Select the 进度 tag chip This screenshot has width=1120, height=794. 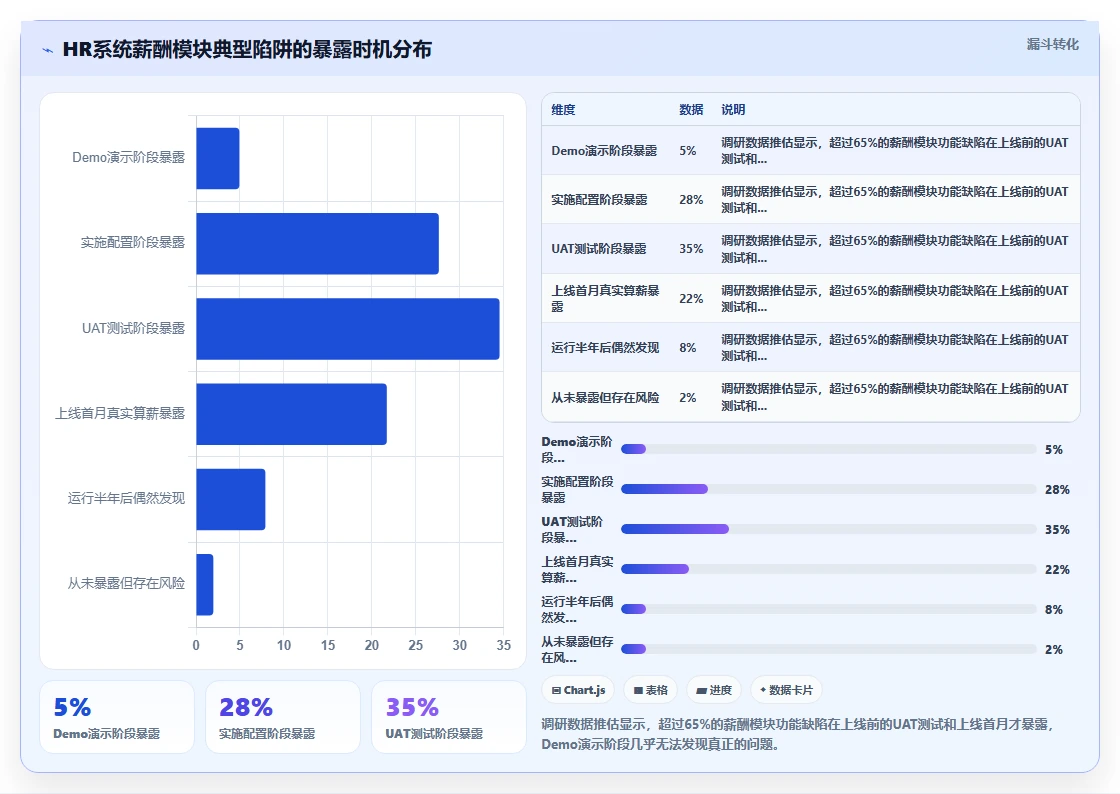[x=714, y=690]
